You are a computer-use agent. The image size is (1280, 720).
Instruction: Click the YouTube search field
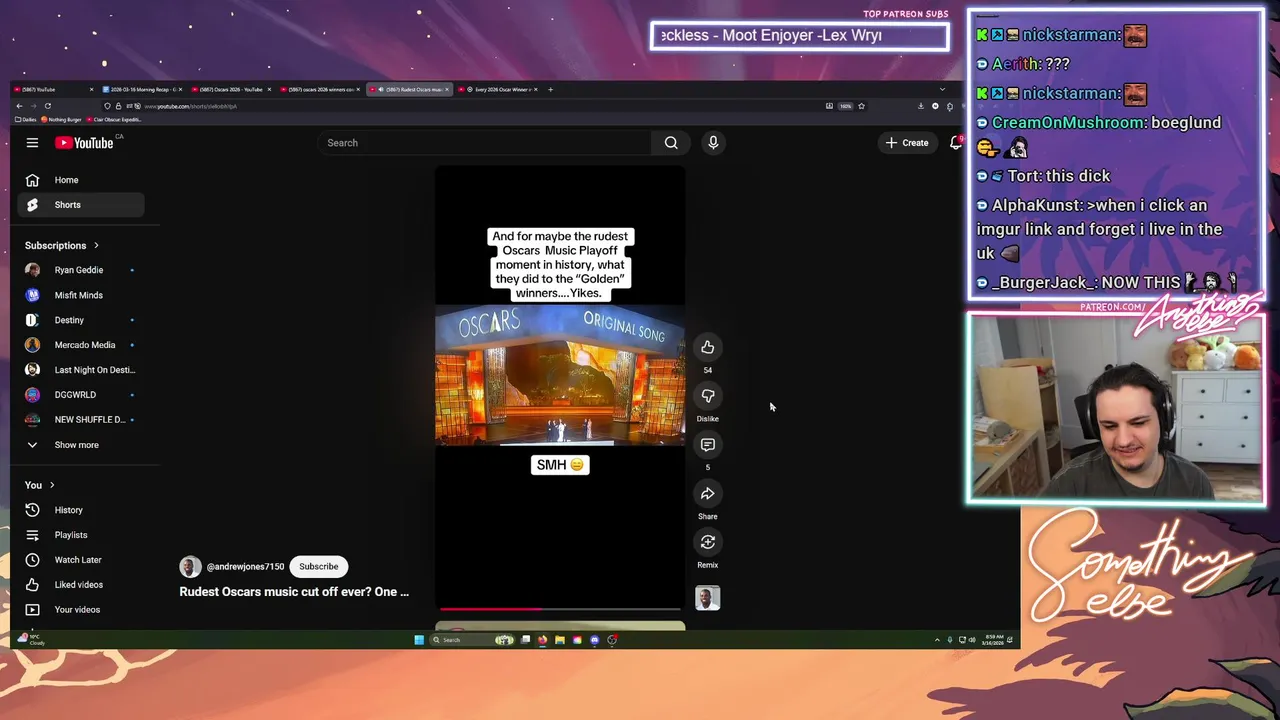point(485,143)
